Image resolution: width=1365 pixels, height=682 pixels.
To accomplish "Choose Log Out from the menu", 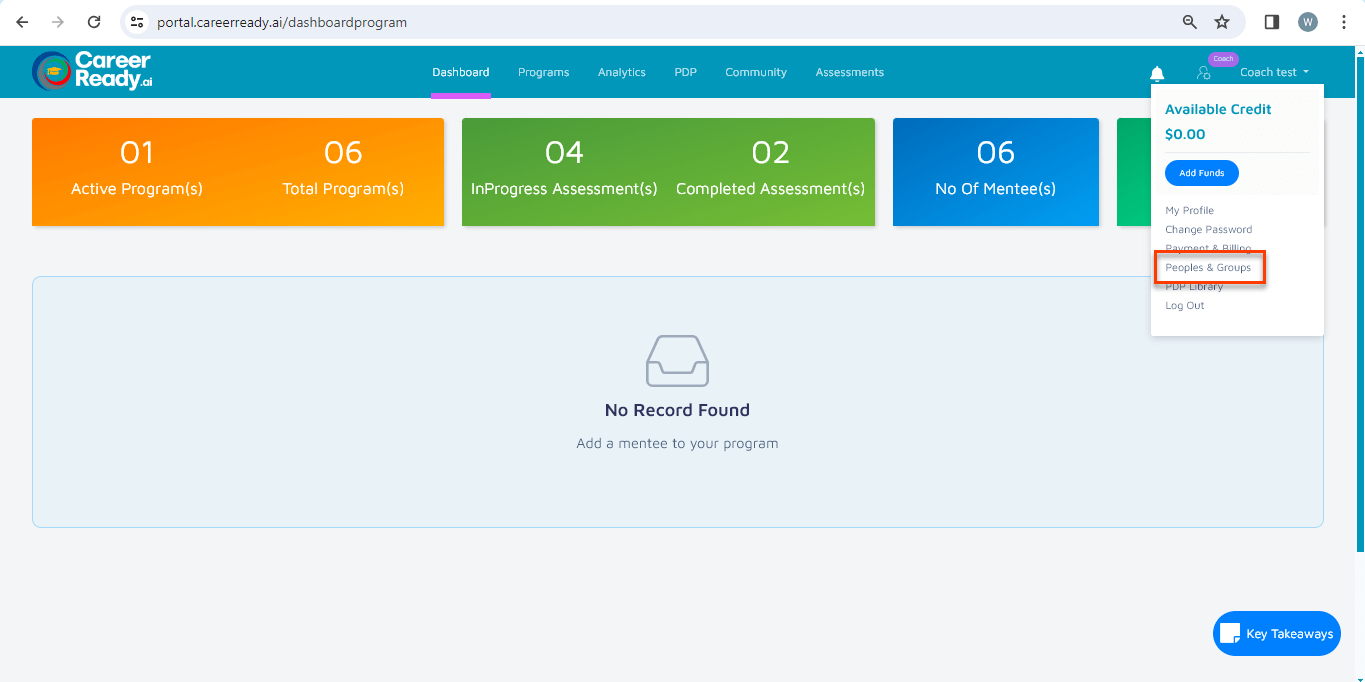I will [x=1185, y=306].
